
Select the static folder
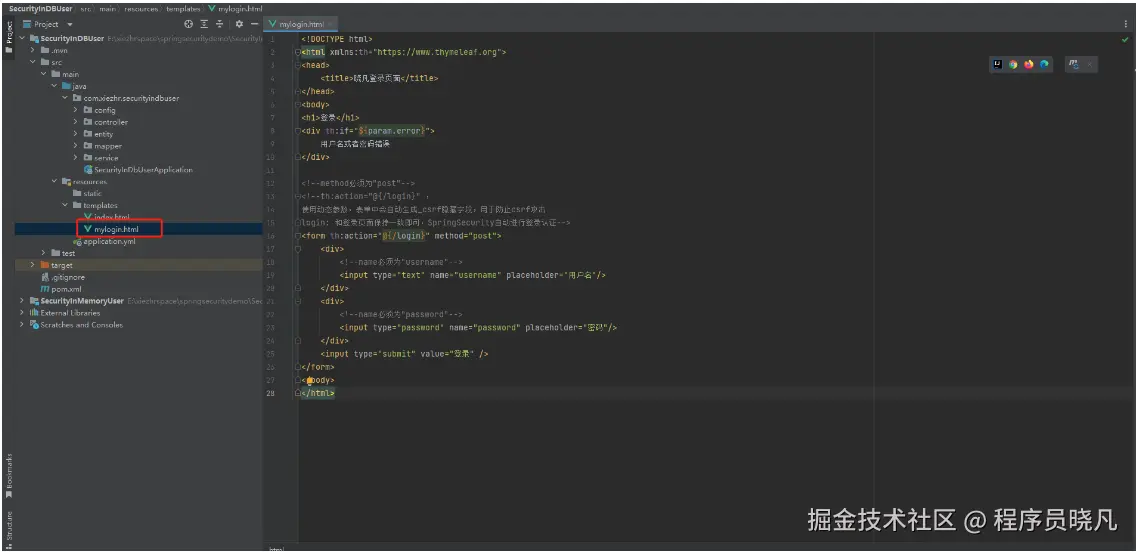click(x=88, y=193)
